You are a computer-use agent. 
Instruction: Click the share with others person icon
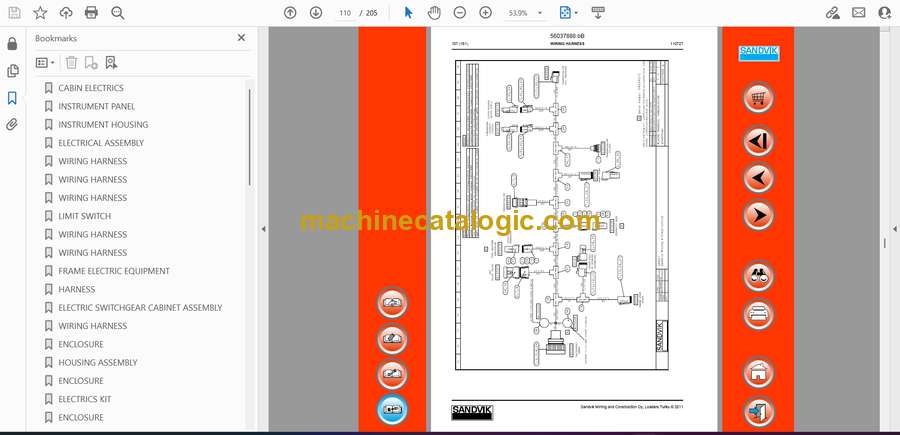pyautogui.click(x=885, y=13)
